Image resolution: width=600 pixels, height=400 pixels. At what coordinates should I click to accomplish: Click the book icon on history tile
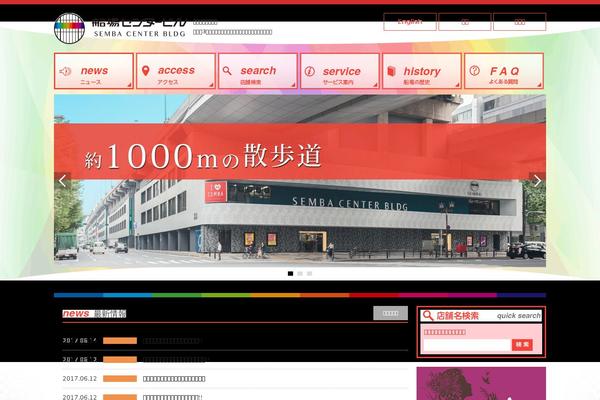(x=391, y=71)
